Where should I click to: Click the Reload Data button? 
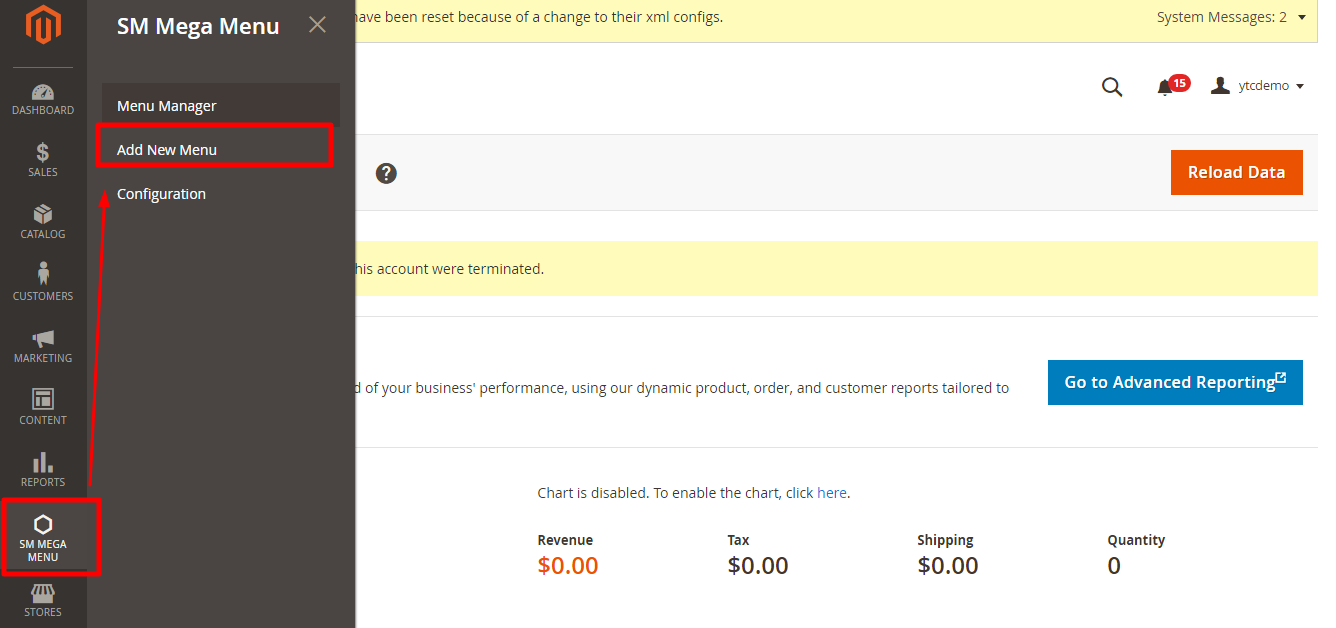click(1236, 172)
